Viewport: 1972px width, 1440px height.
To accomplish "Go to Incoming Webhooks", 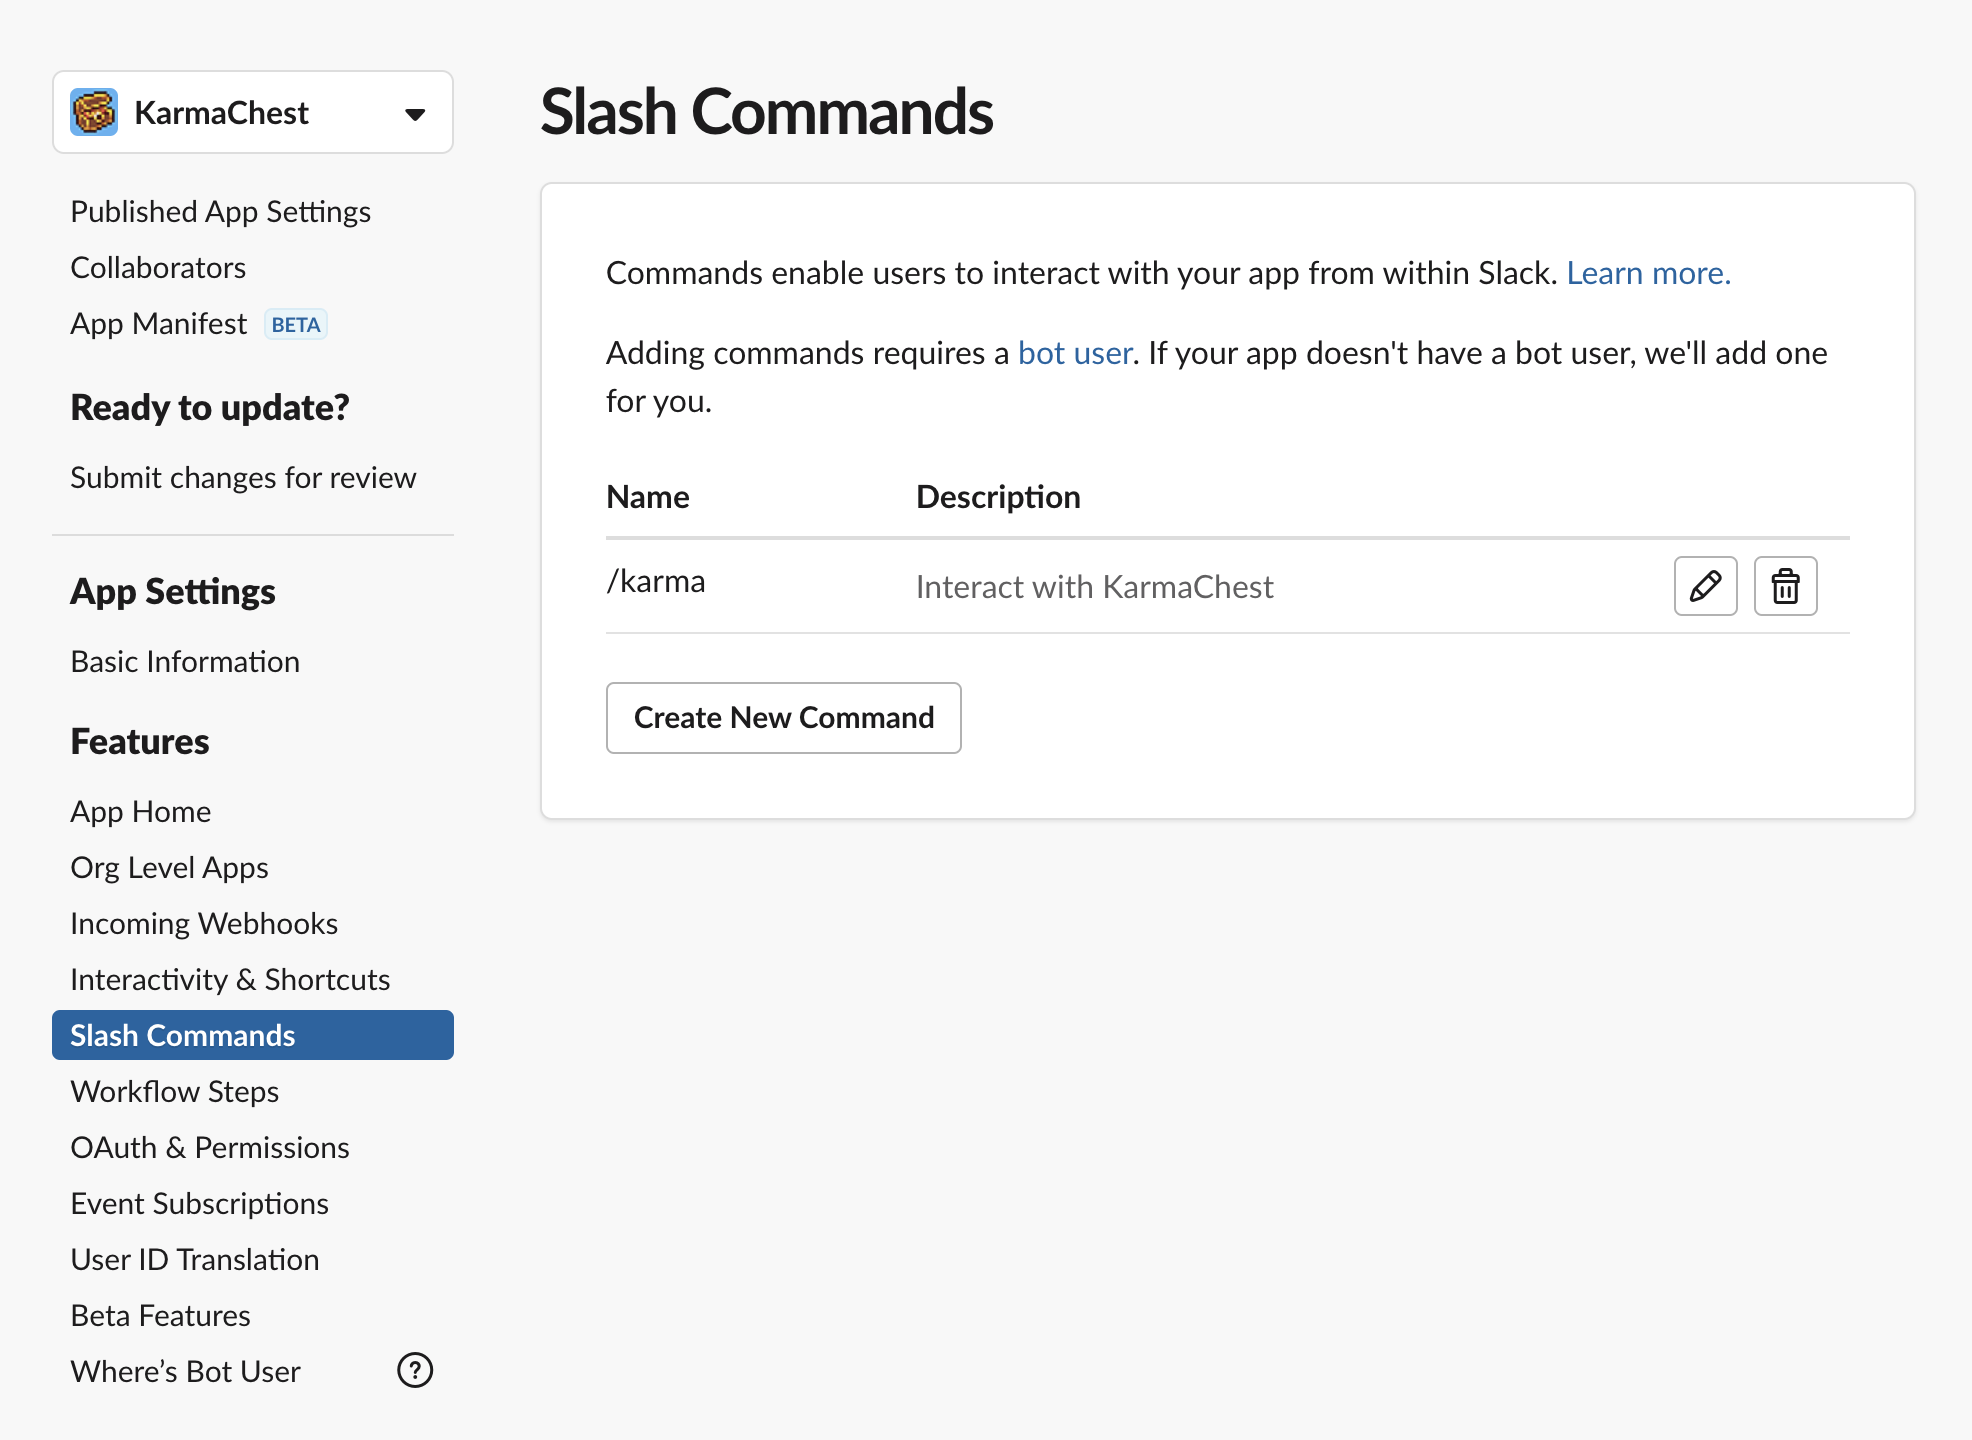I will (204, 924).
